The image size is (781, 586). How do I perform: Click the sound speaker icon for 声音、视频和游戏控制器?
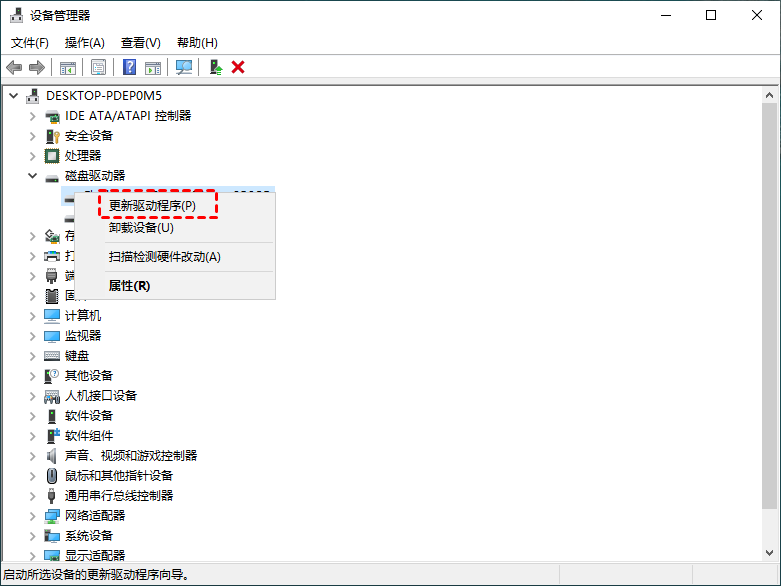[52, 456]
